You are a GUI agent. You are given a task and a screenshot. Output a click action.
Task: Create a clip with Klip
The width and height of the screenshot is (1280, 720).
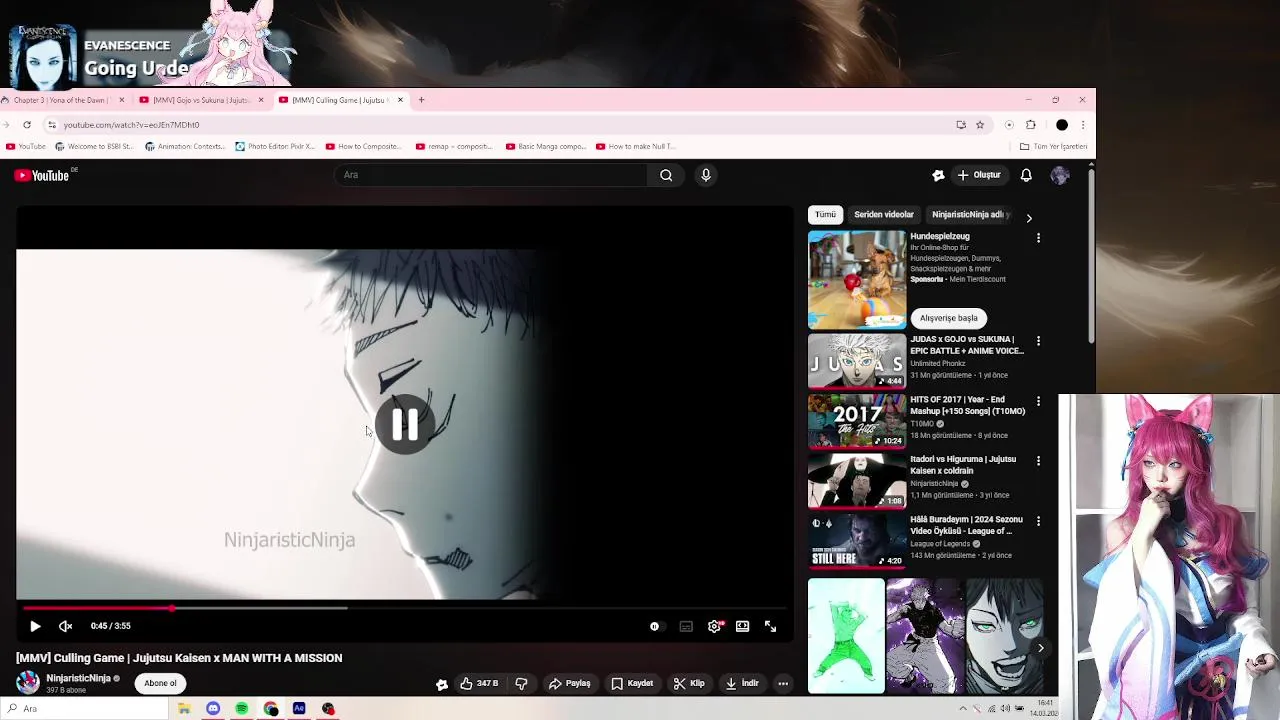pyautogui.click(x=689, y=684)
